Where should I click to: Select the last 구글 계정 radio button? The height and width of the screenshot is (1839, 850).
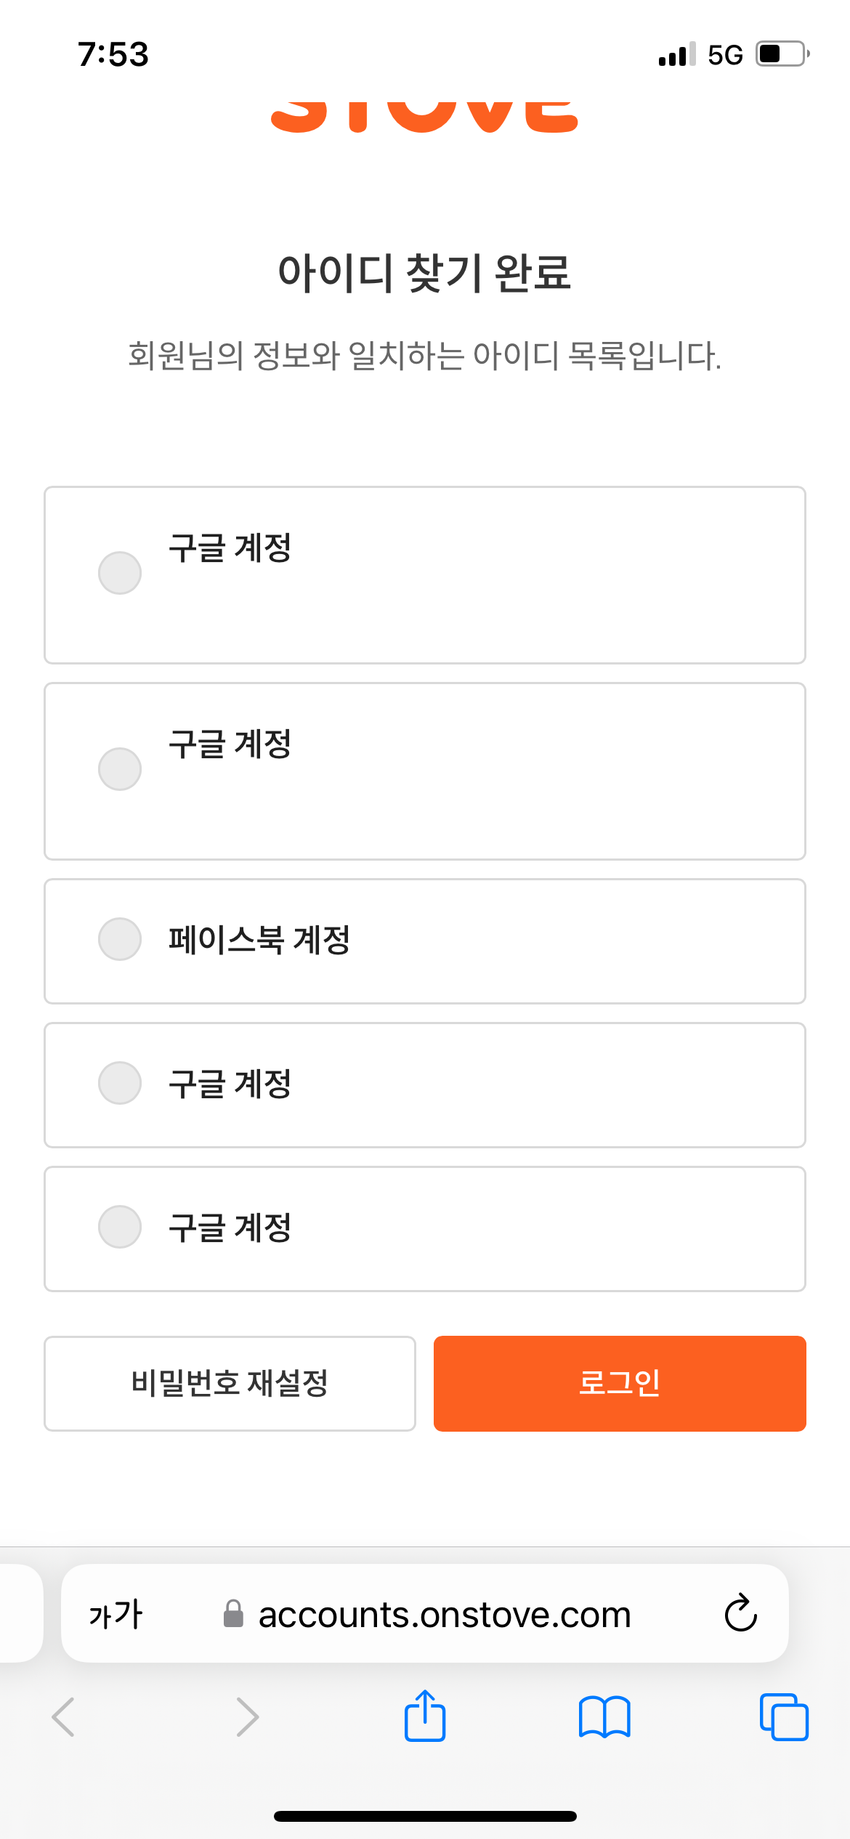[x=120, y=1227]
